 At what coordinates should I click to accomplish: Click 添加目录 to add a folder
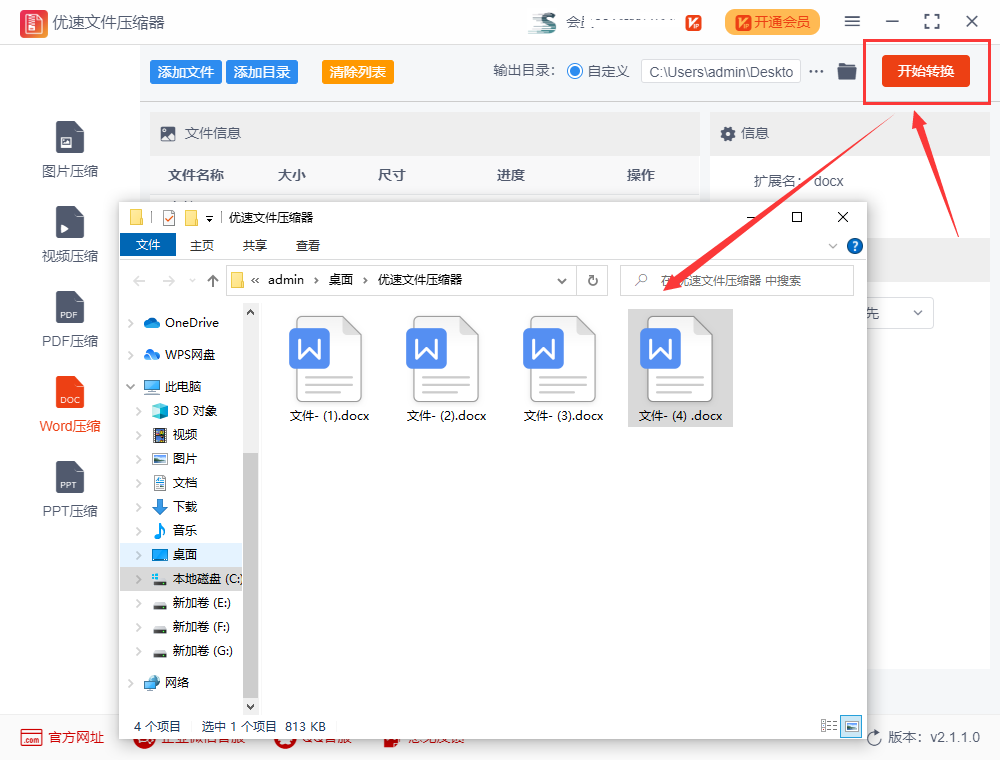click(x=261, y=72)
